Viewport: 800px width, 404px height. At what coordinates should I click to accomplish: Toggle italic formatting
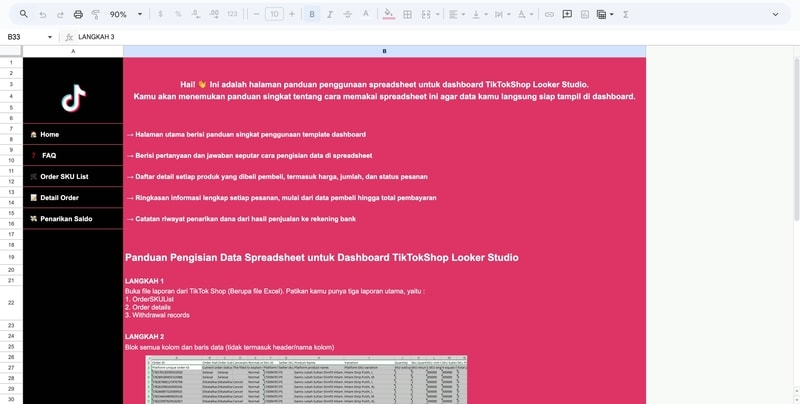click(330, 15)
